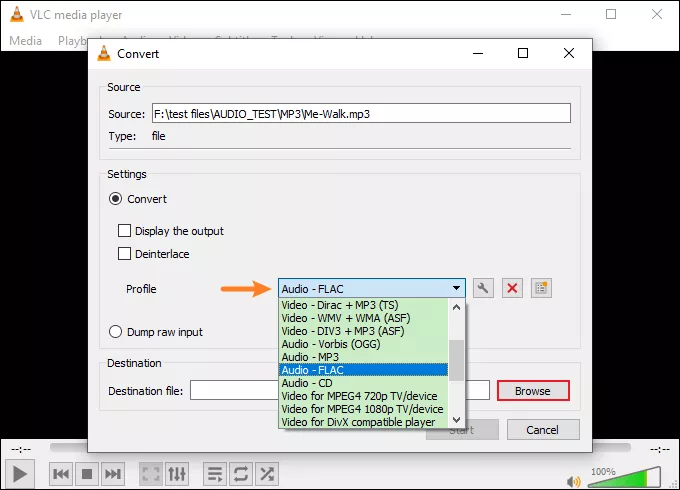This screenshot has width=680, height=490.
Task: Click scroll up arrow in profile list
Action: coord(456,307)
